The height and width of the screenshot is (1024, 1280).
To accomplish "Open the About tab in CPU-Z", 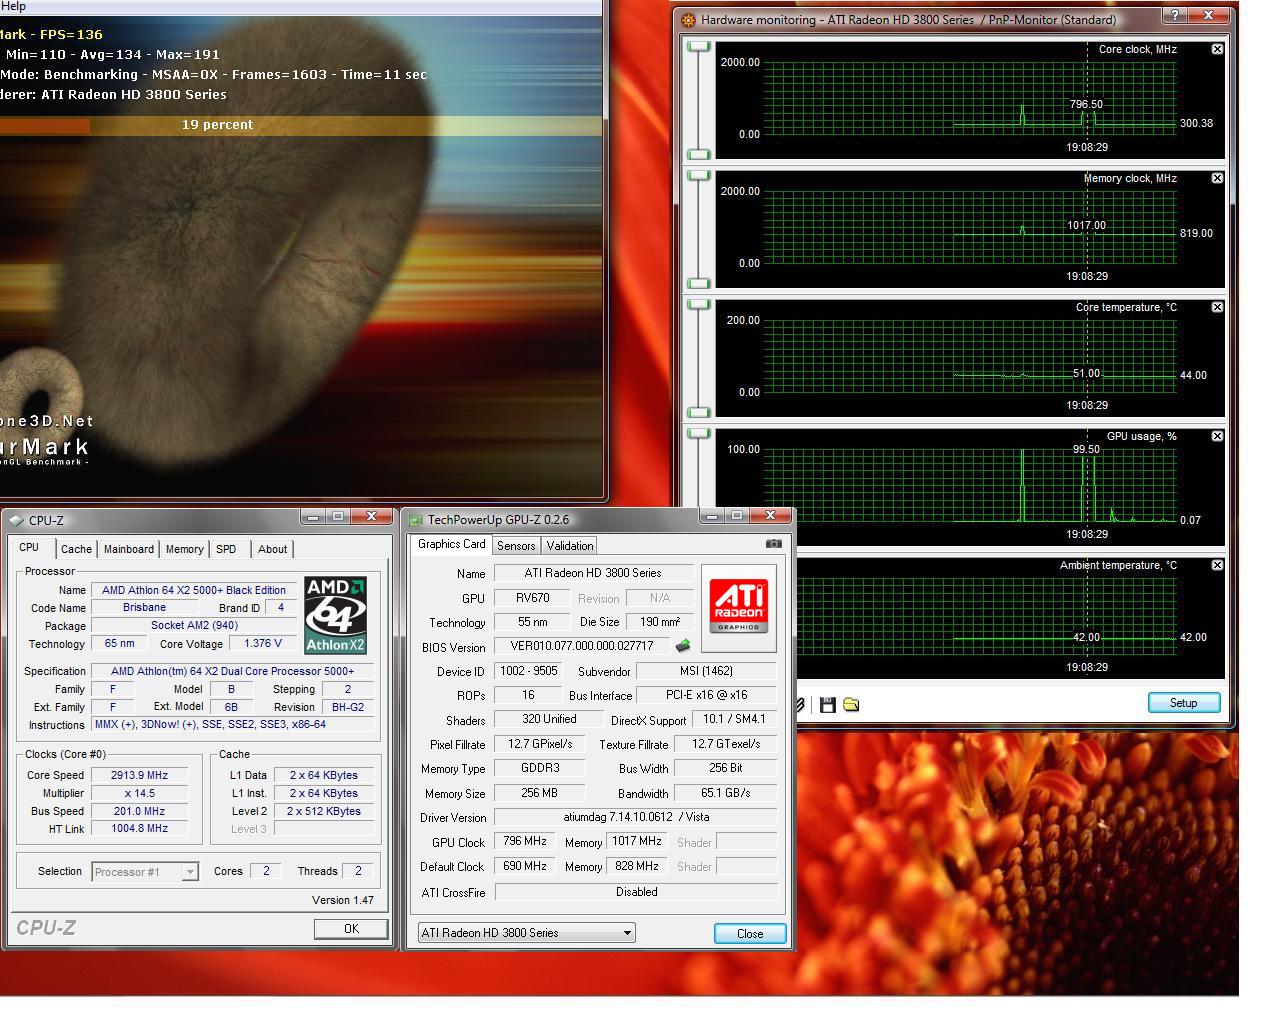I will (x=272, y=549).
